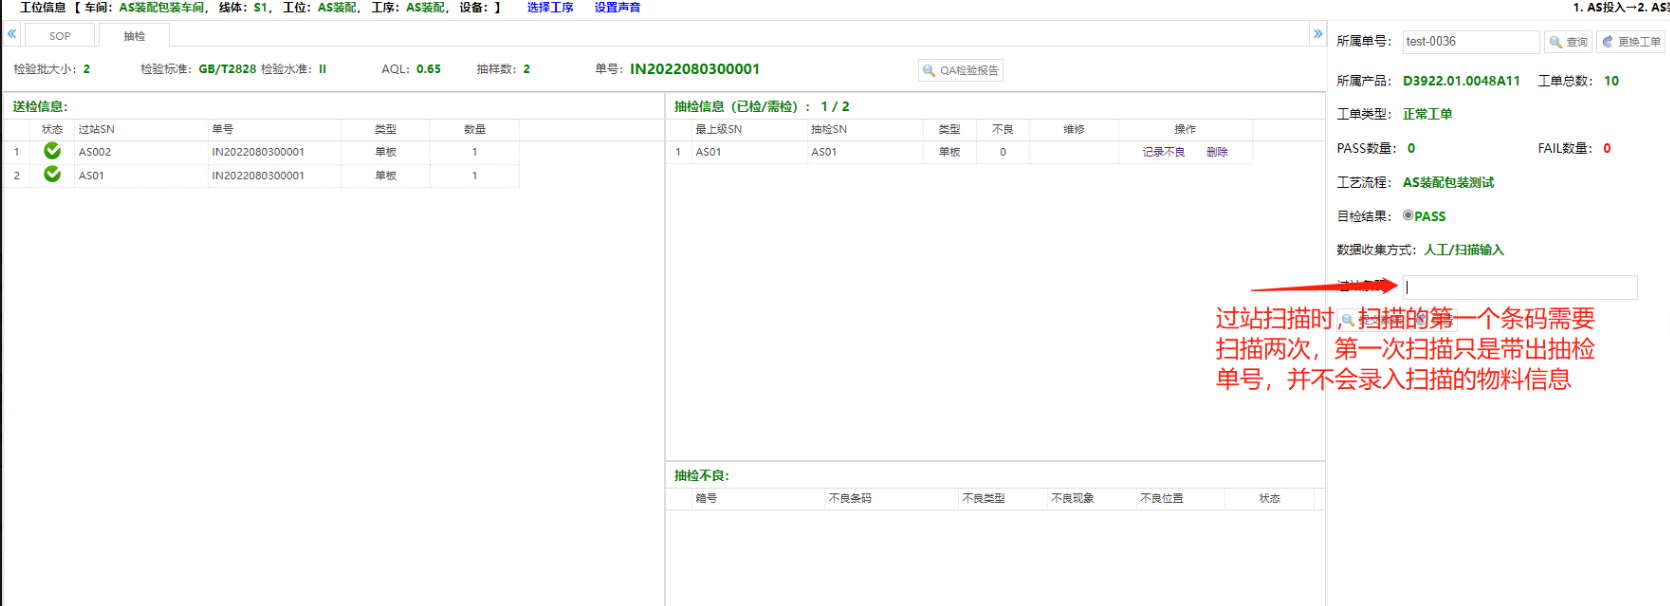
Task: Click the 更换工单 change order button
Action: tap(1631, 42)
